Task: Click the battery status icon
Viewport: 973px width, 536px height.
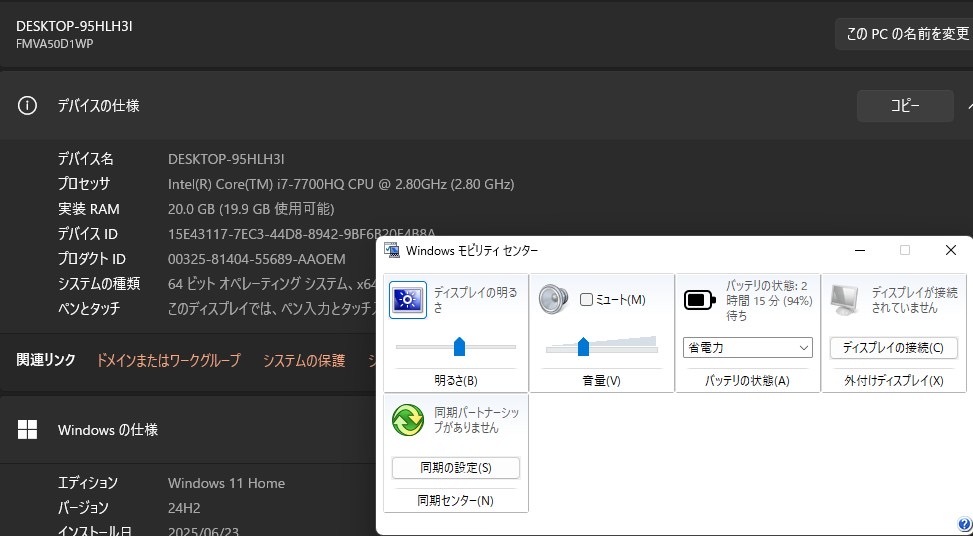Action: pos(699,300)
